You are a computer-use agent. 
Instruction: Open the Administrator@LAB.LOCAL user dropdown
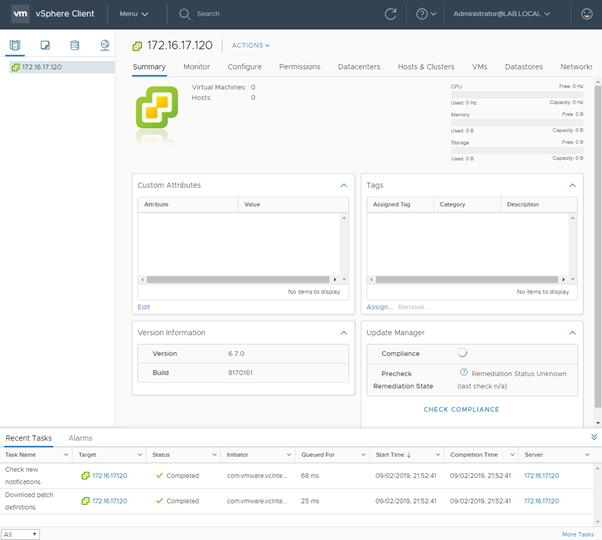(501, 14)
